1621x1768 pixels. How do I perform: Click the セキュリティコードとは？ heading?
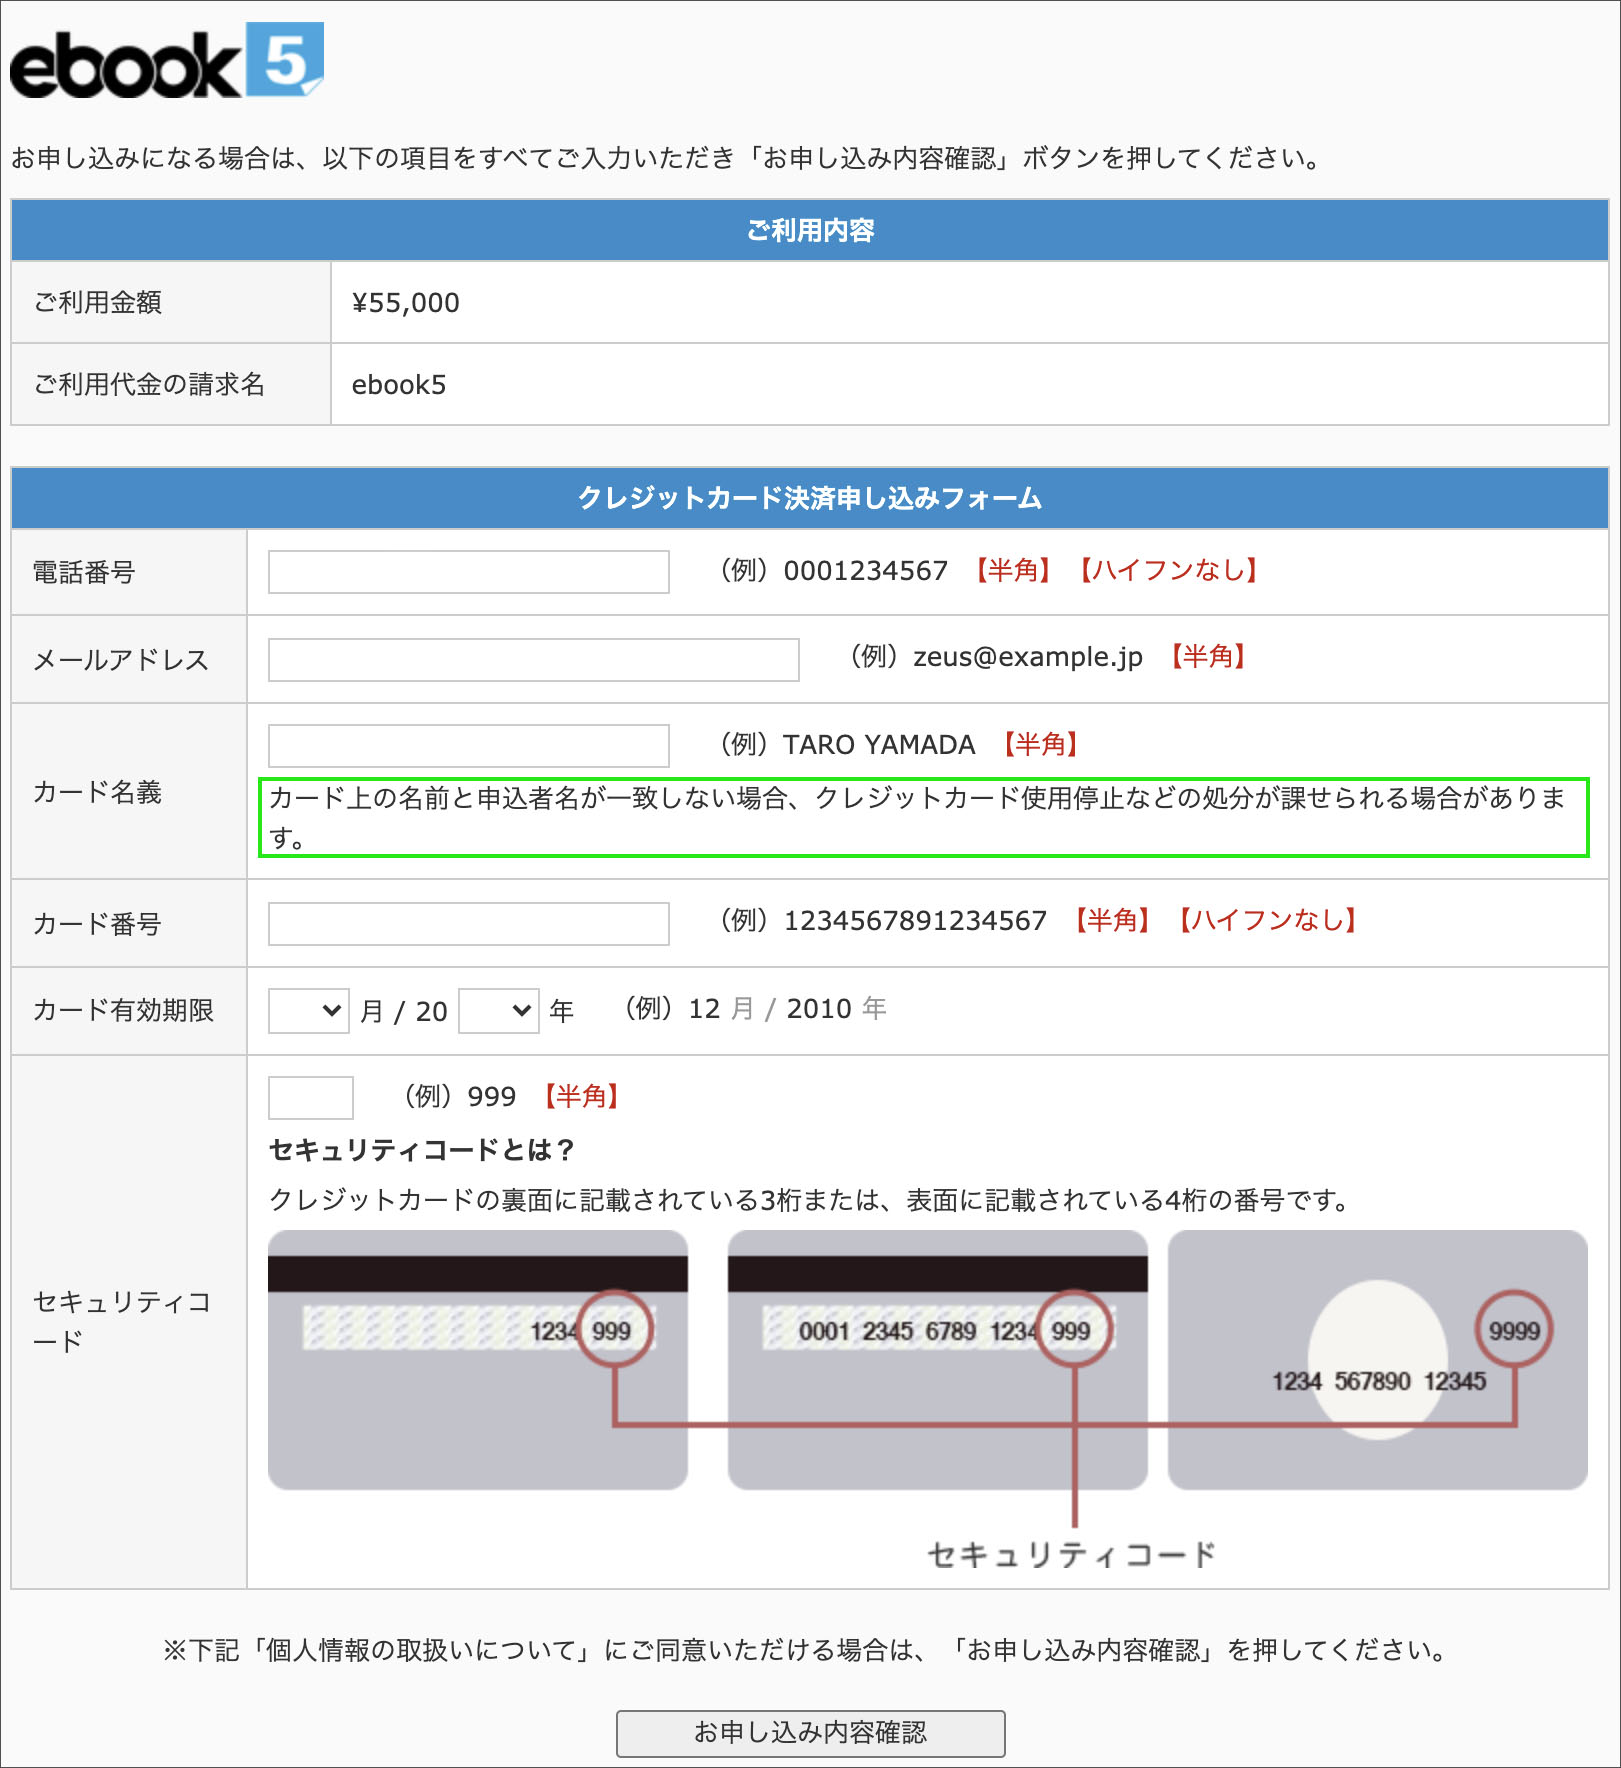(x=422, y=1150)
